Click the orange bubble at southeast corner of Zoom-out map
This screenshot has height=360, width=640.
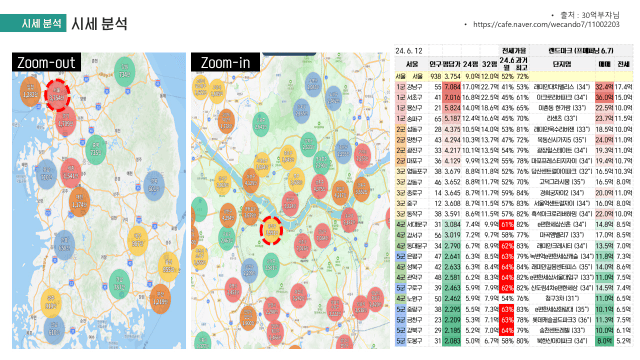pos(160,299)
